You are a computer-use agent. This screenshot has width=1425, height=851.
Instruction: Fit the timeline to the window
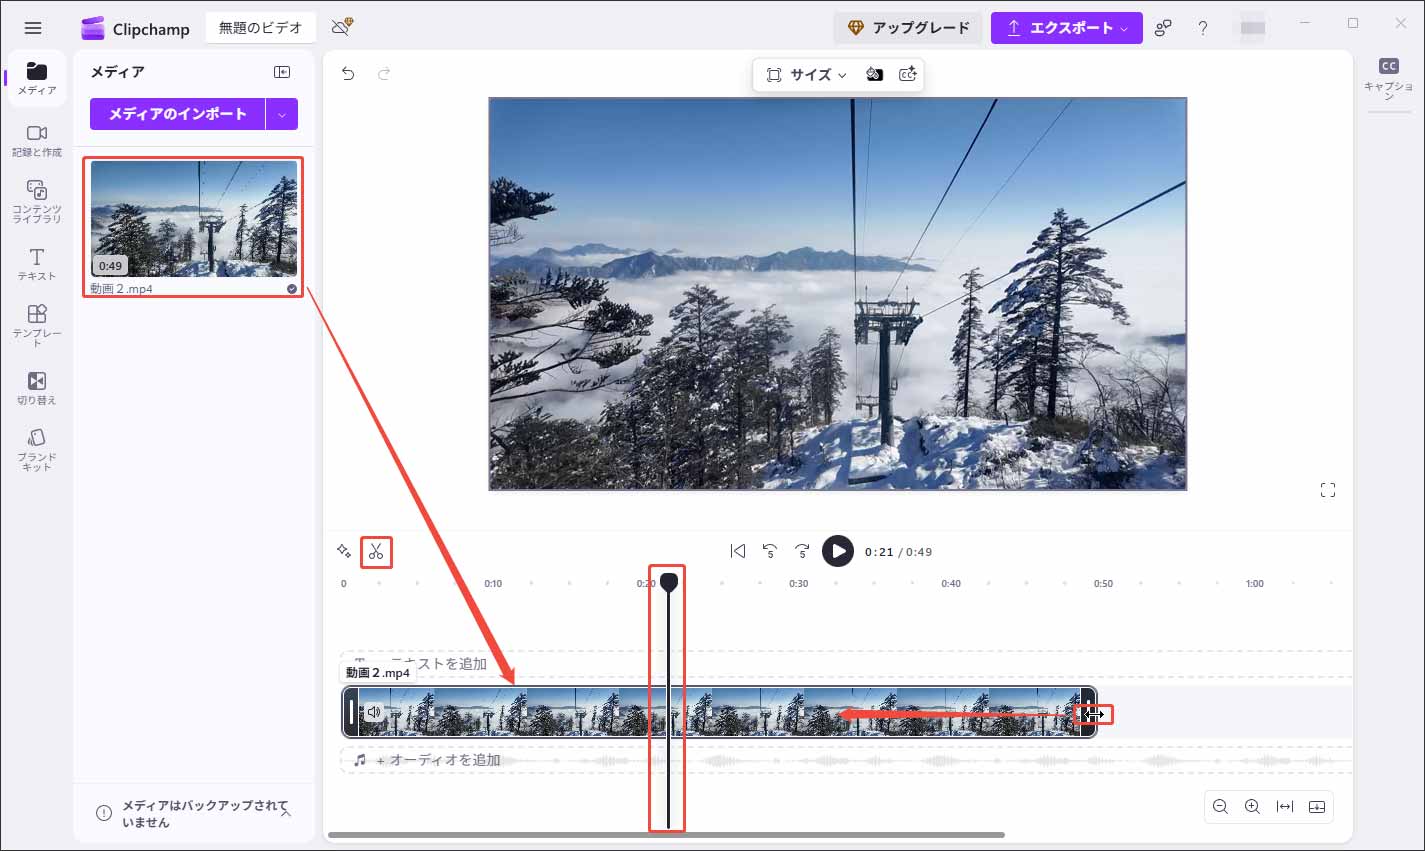point(1285,807)
